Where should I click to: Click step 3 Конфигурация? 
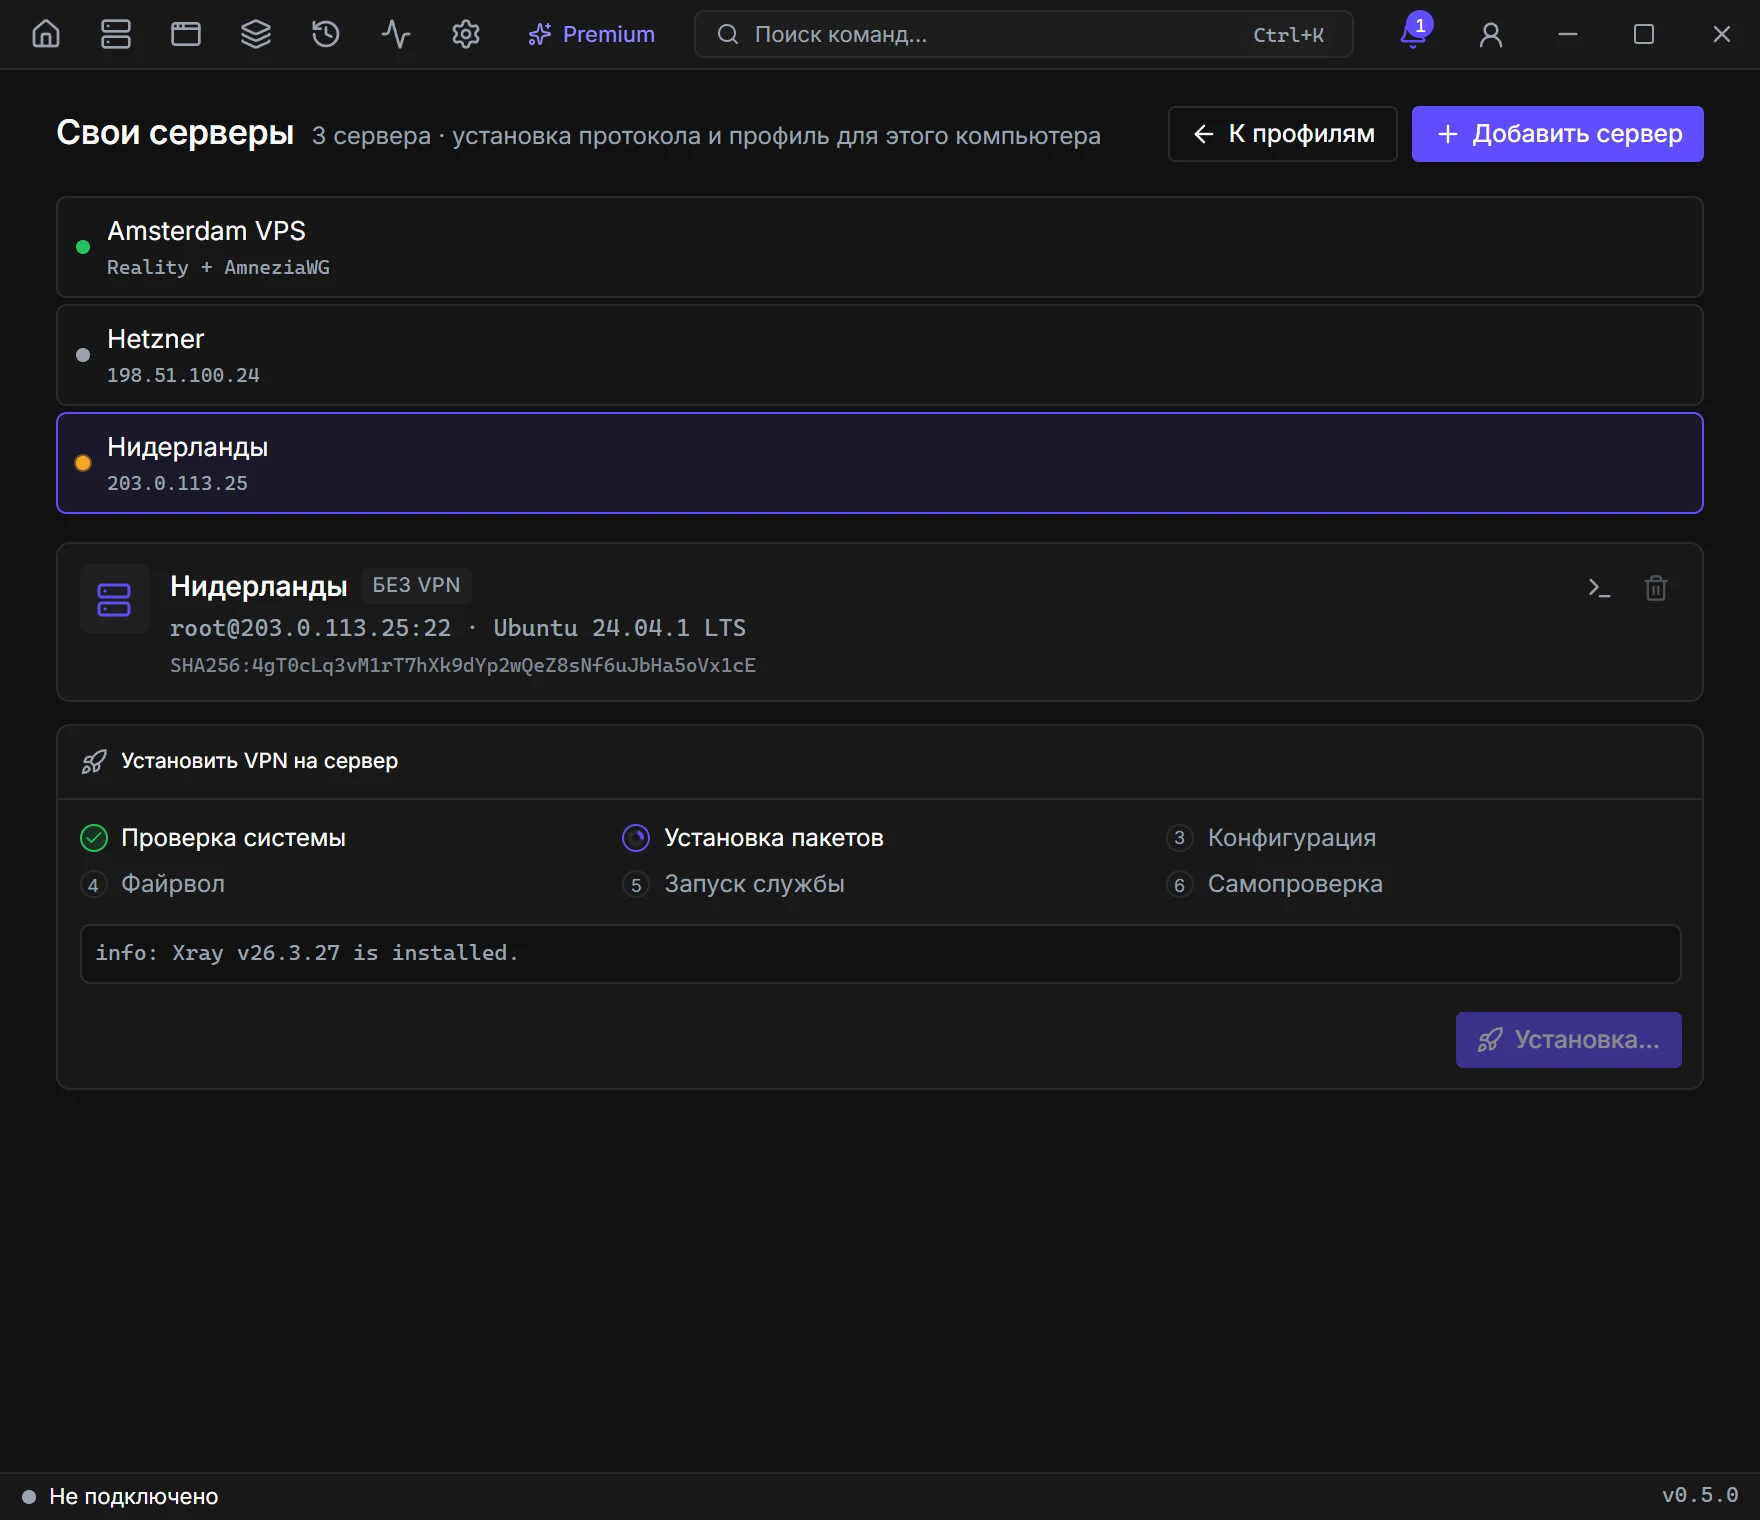(x=1271, y=838)
